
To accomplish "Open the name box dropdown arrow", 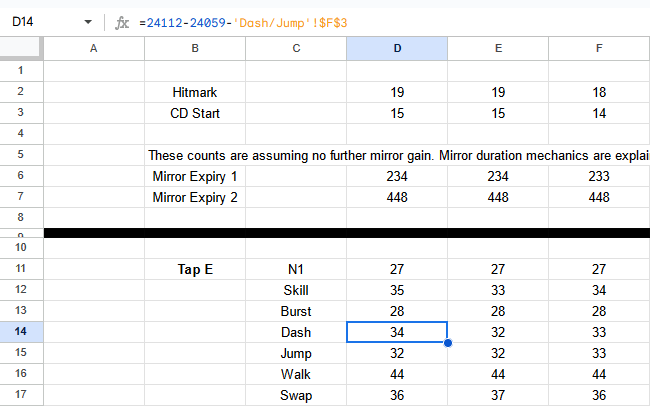I will click(x=88, y=22).
